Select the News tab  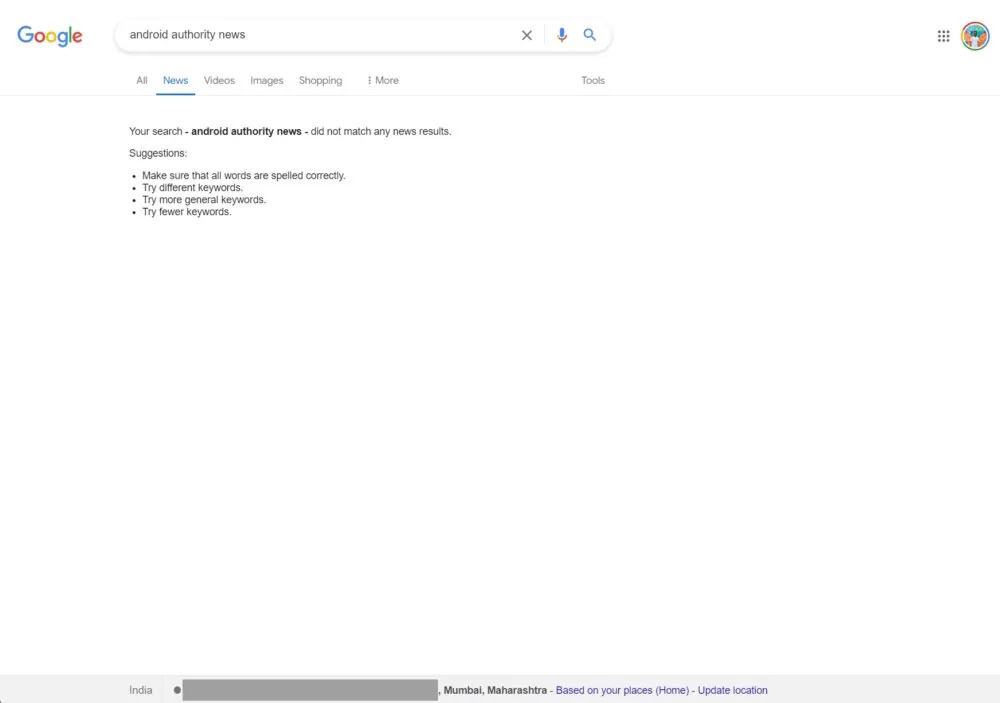(175, 80)
